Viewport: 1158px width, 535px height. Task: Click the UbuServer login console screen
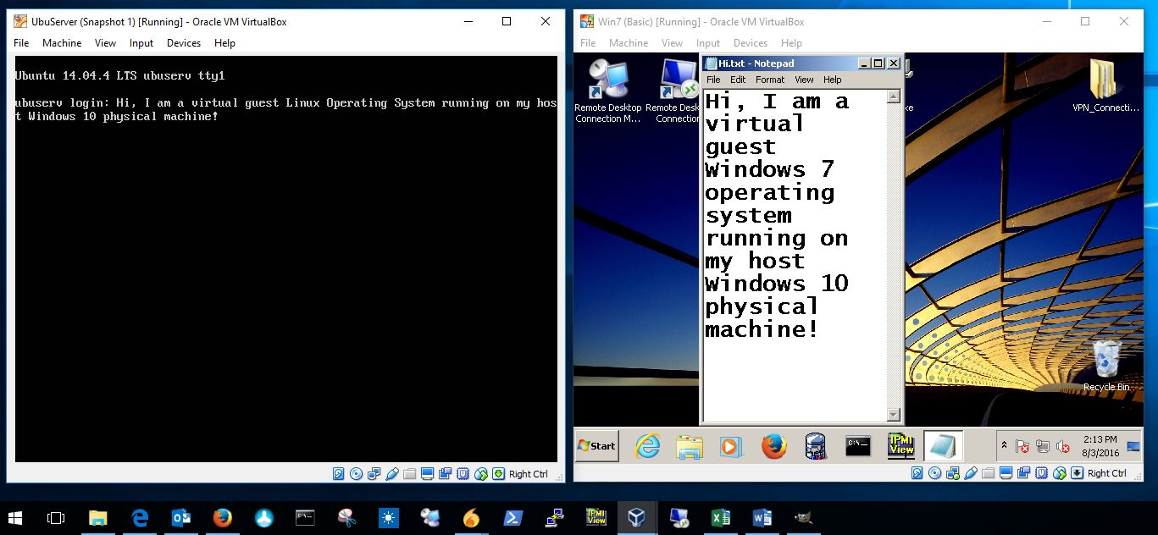(x=286, y=259)
